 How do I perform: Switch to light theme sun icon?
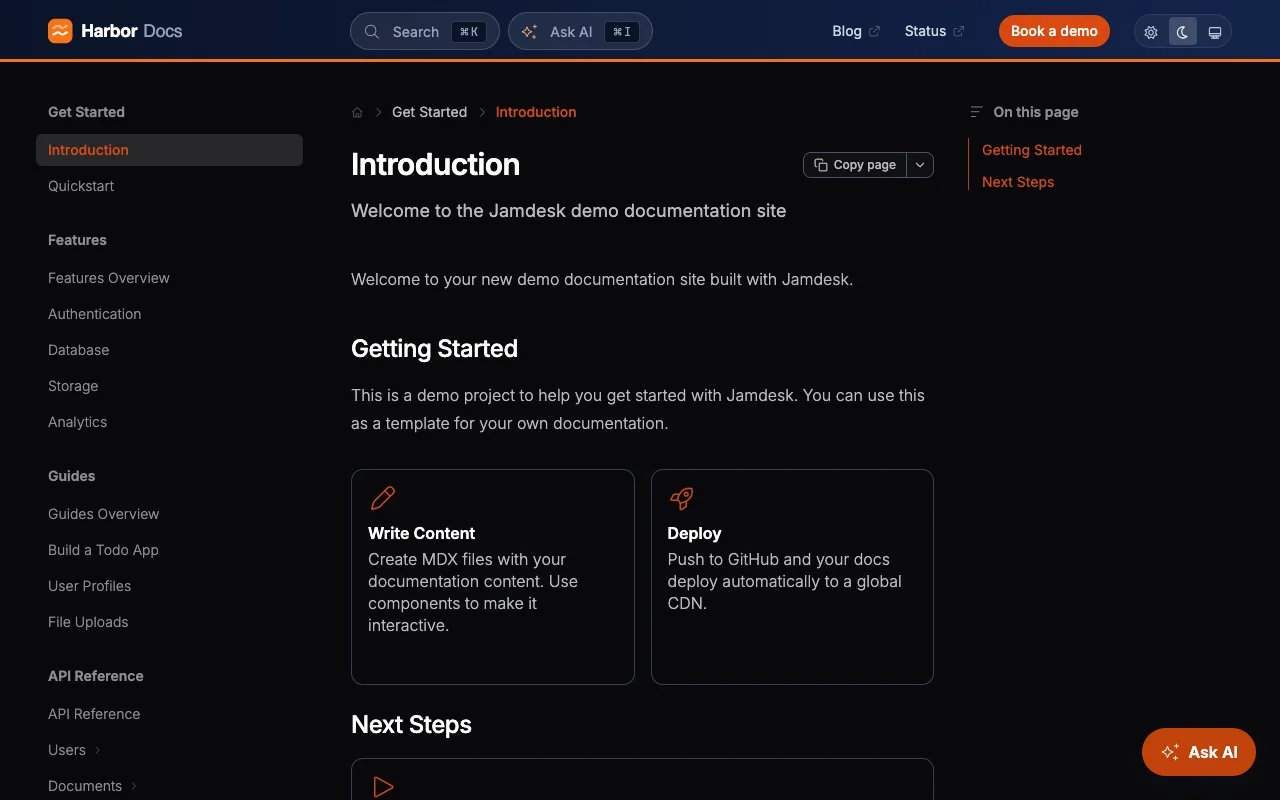[1151, 32]
